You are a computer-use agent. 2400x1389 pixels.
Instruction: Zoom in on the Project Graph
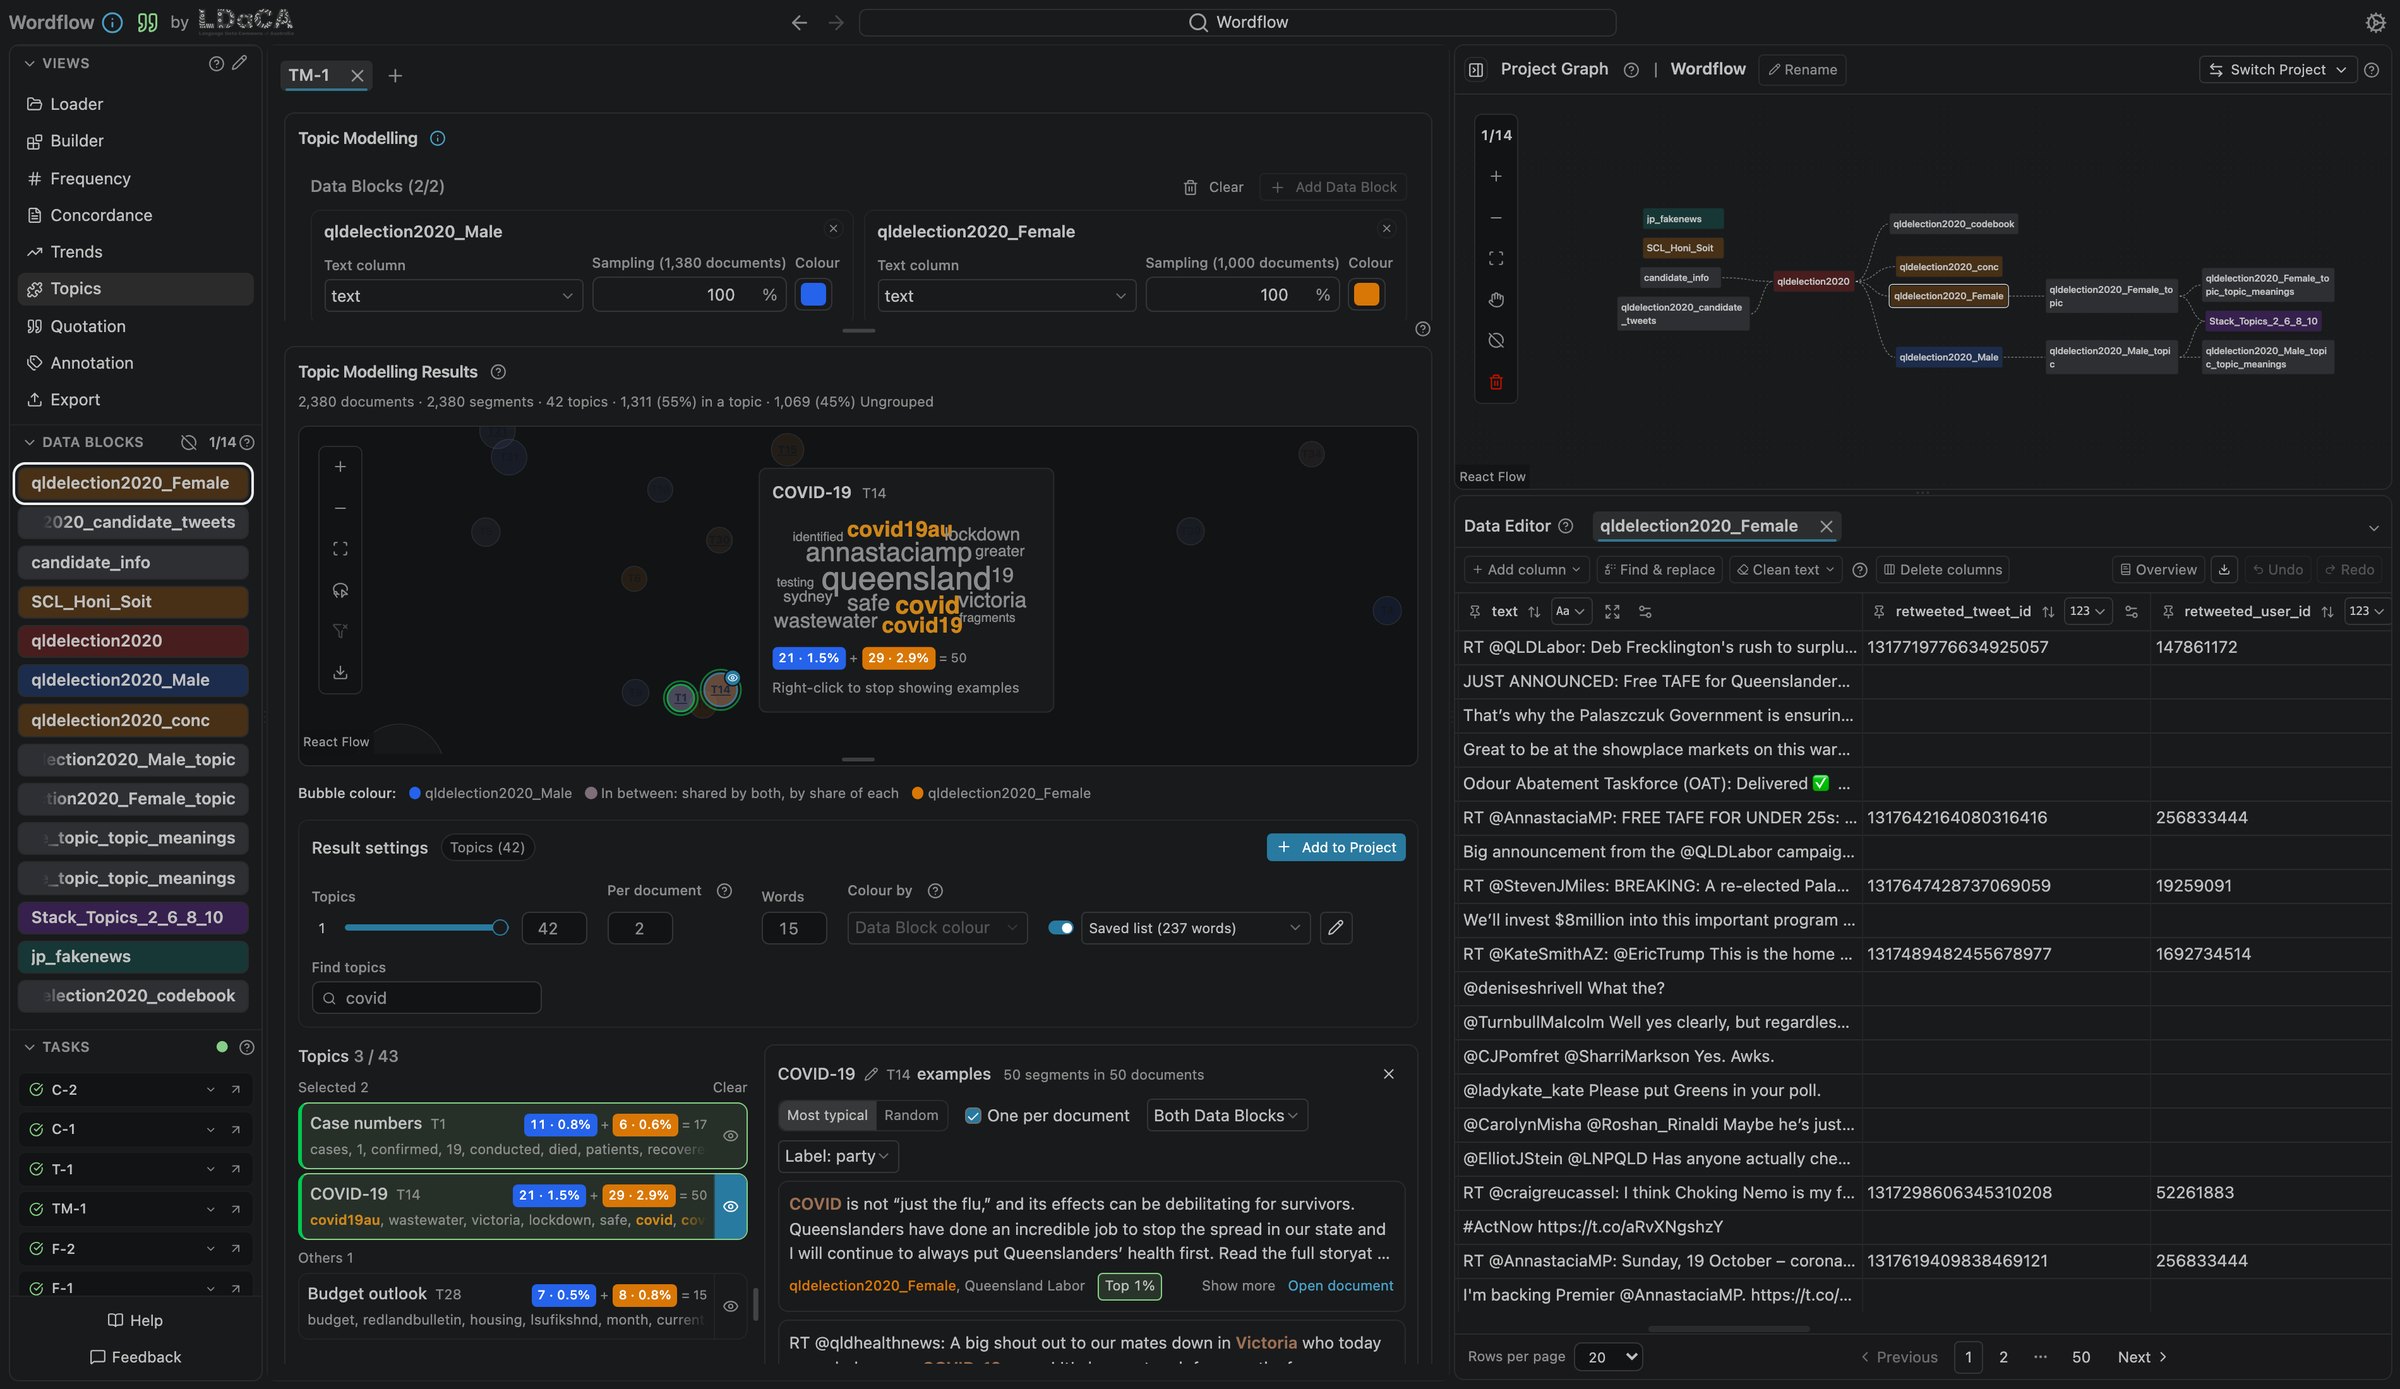(x=1496, y=176)
